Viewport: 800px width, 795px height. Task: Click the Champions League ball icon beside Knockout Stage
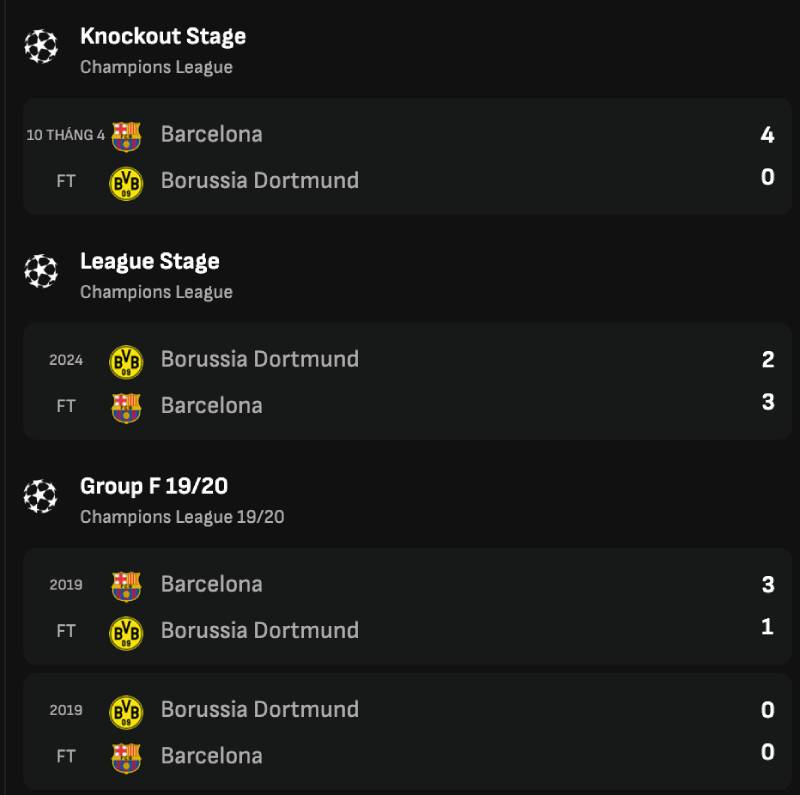point(41,46)
